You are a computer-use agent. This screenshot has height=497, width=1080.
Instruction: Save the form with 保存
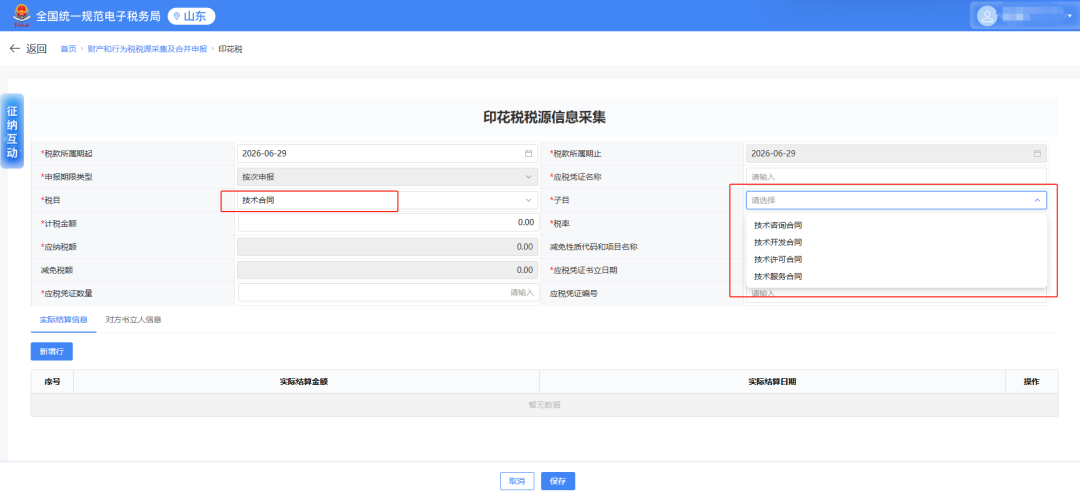558,481
